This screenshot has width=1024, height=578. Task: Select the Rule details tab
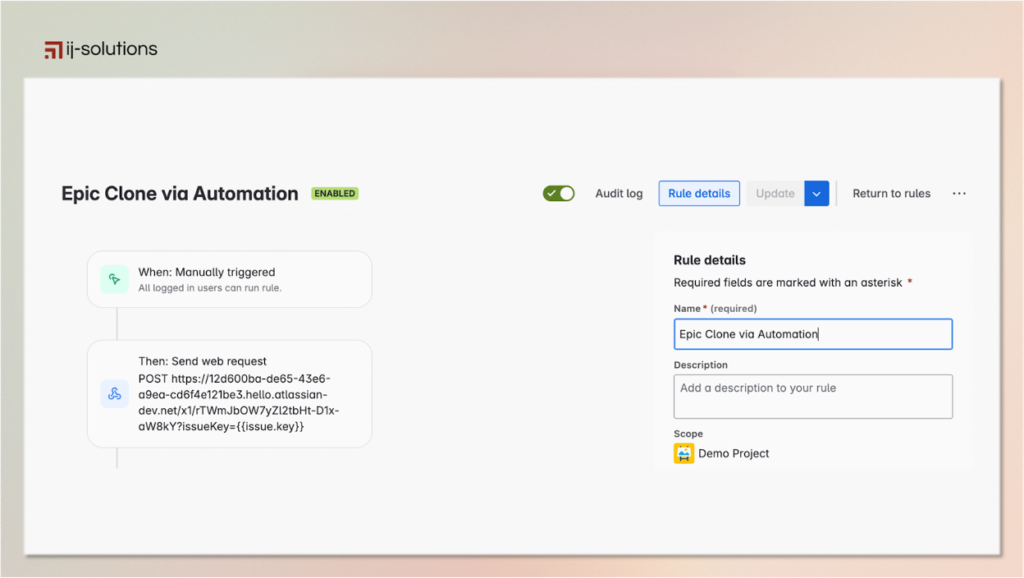698,193
